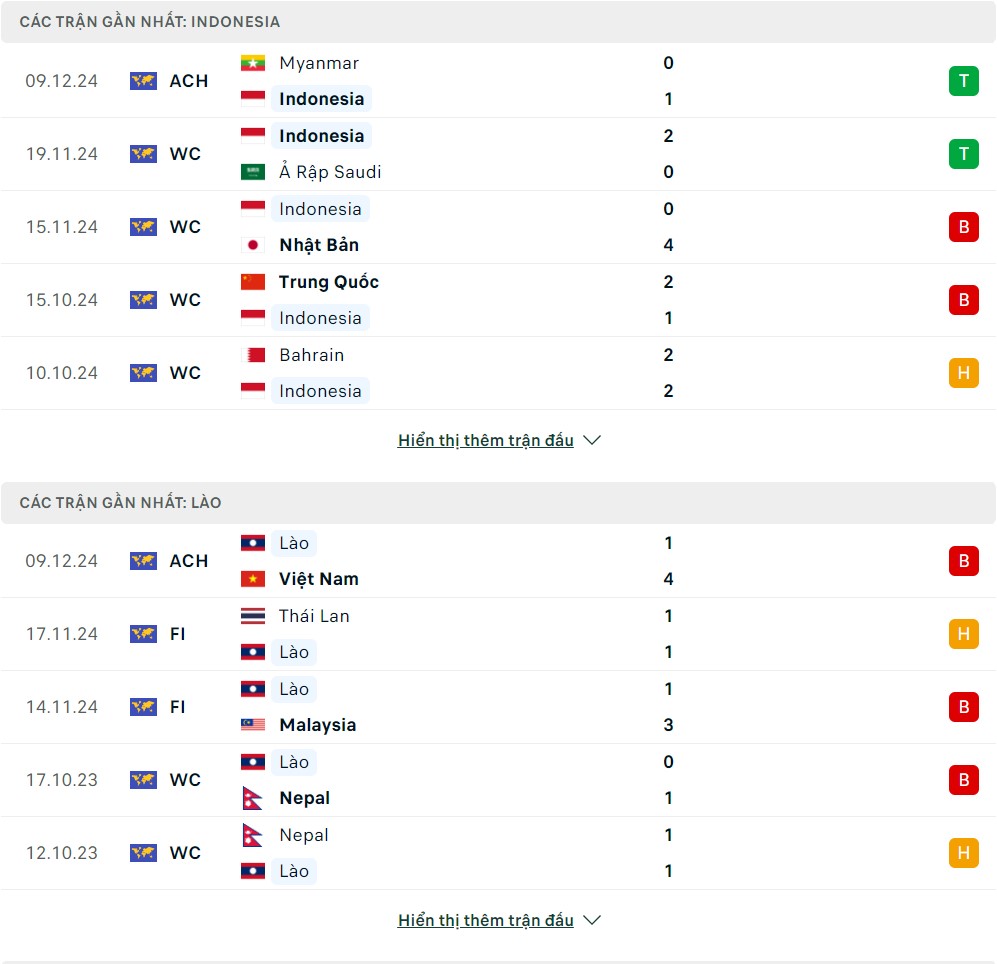Click the green T badge for Myanmar match
Viewport: 997px width, 964px height.
tap(963, 81)
